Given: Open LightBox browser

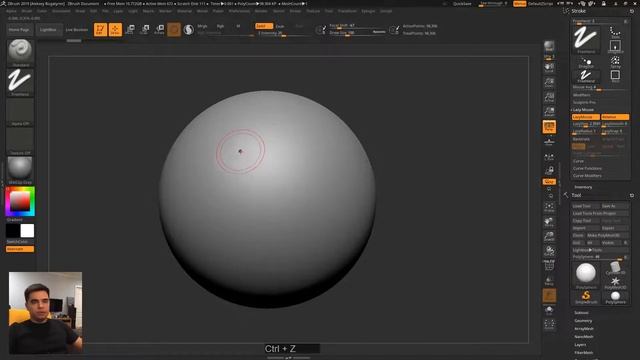Looking at the screenshot, I should [x=48, y=30].
